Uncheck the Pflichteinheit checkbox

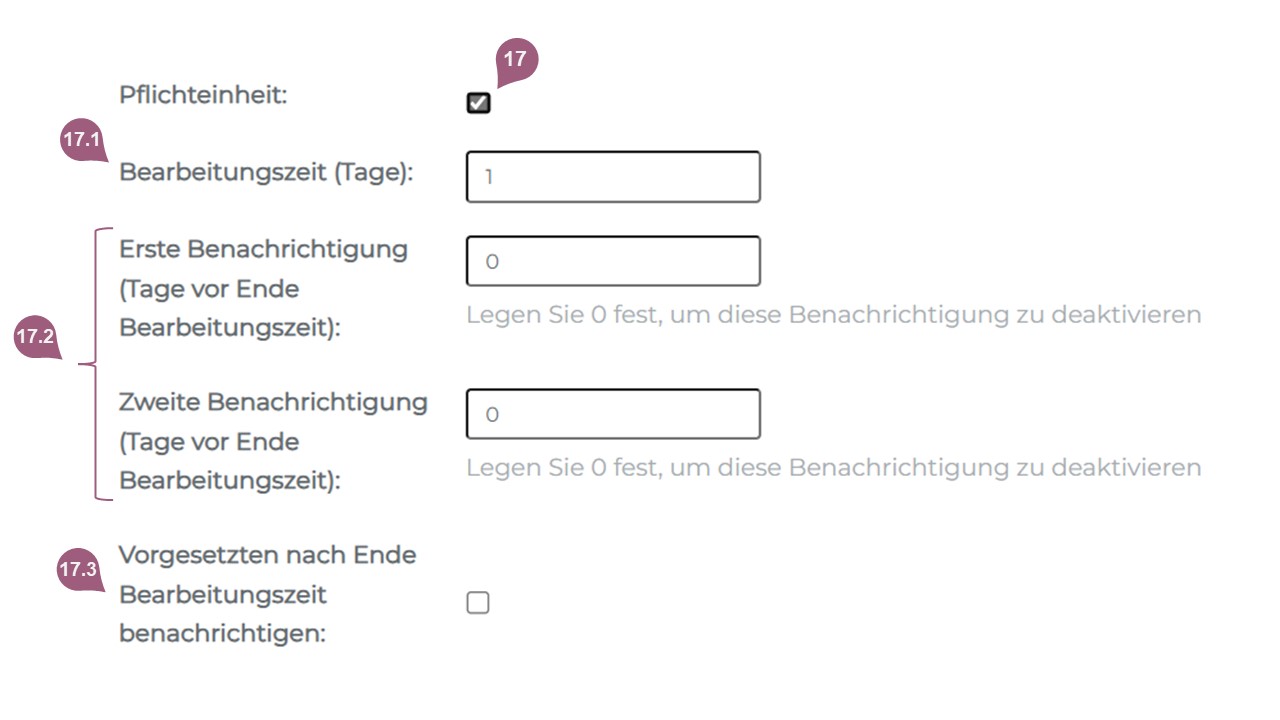(x=478, y=103)
